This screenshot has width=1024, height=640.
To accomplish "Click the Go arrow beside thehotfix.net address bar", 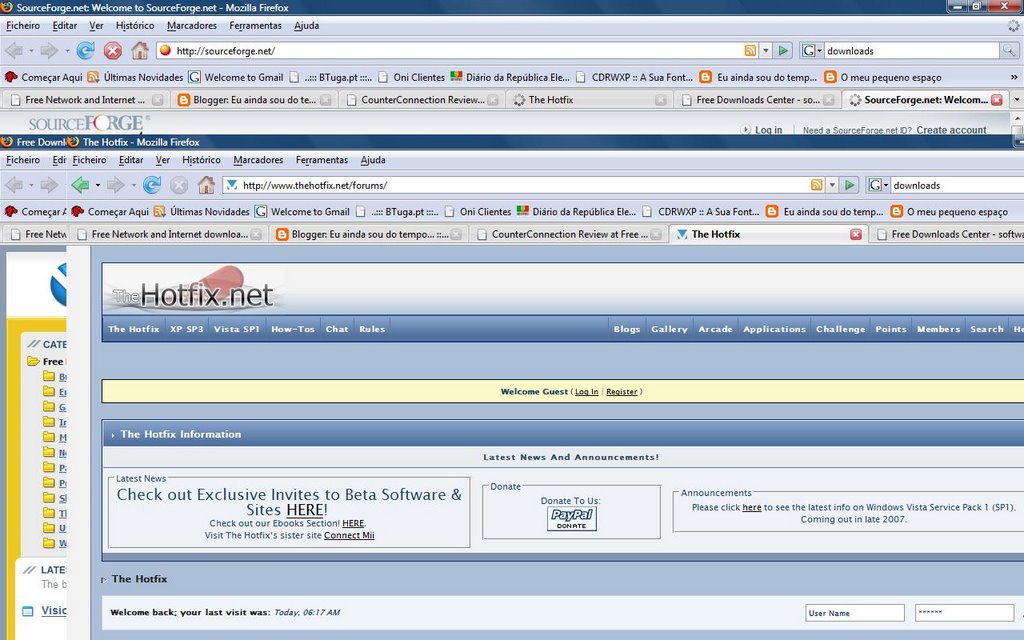I will [850, 185].
